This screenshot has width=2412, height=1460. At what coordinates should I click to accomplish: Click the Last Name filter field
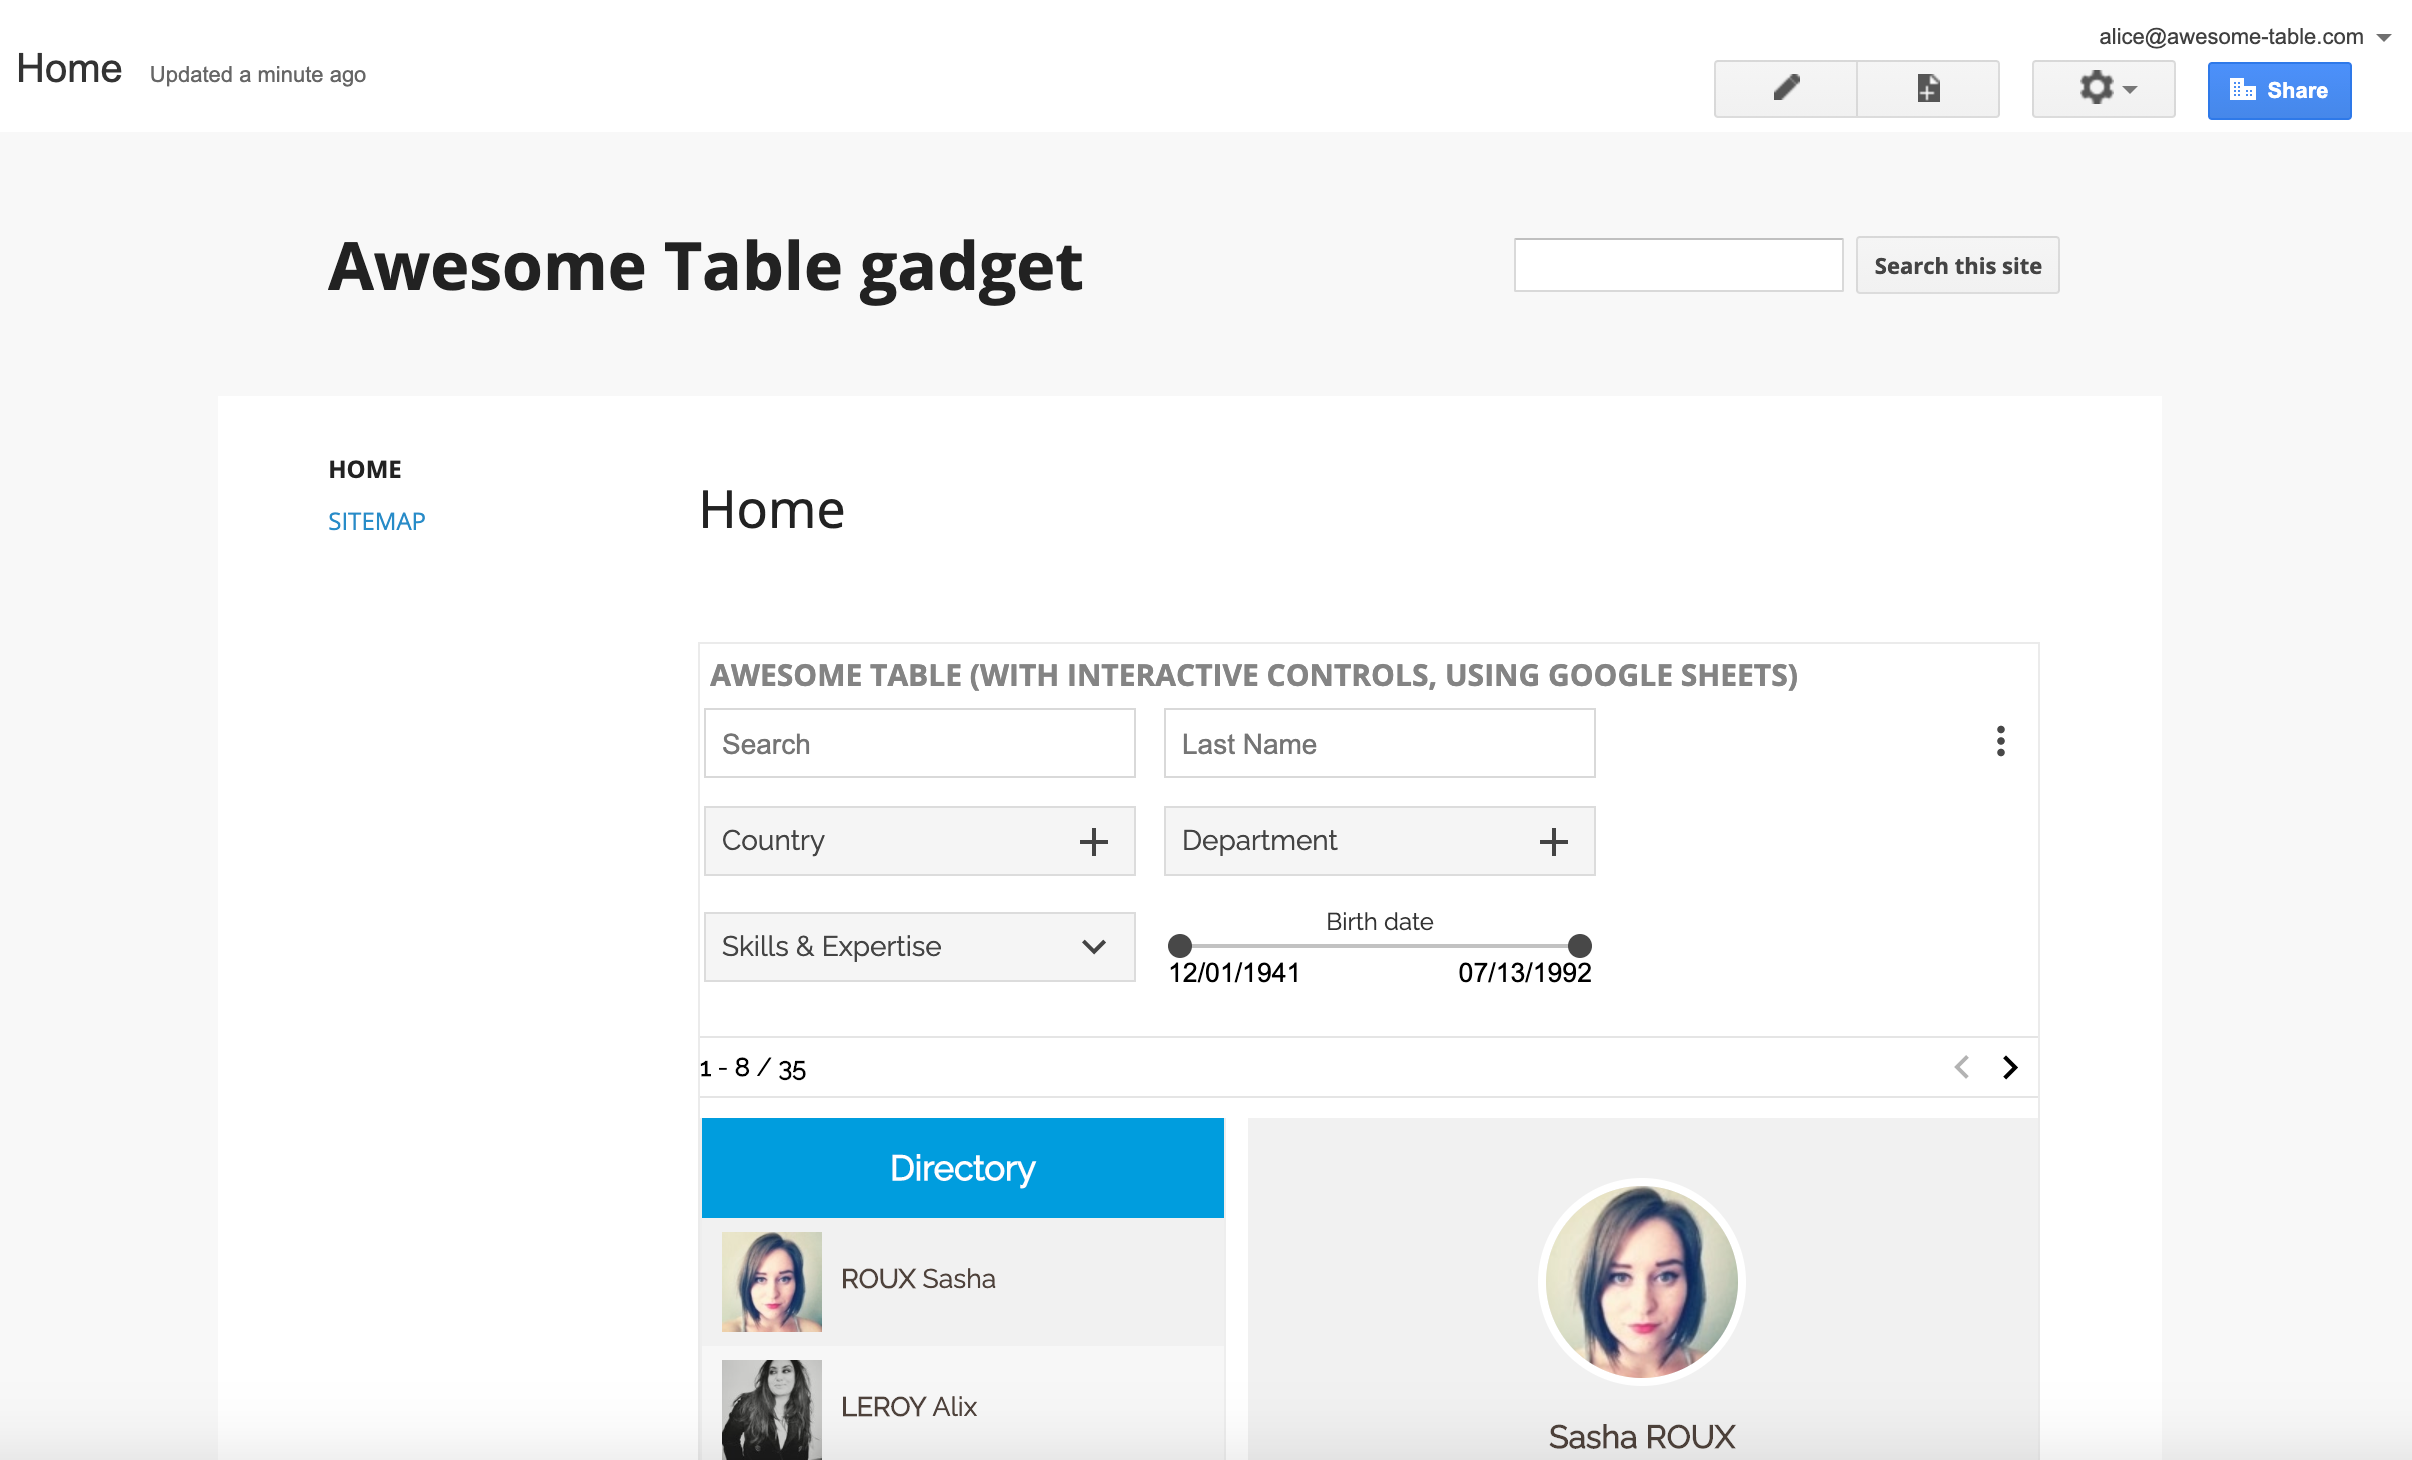(1379, 743)
